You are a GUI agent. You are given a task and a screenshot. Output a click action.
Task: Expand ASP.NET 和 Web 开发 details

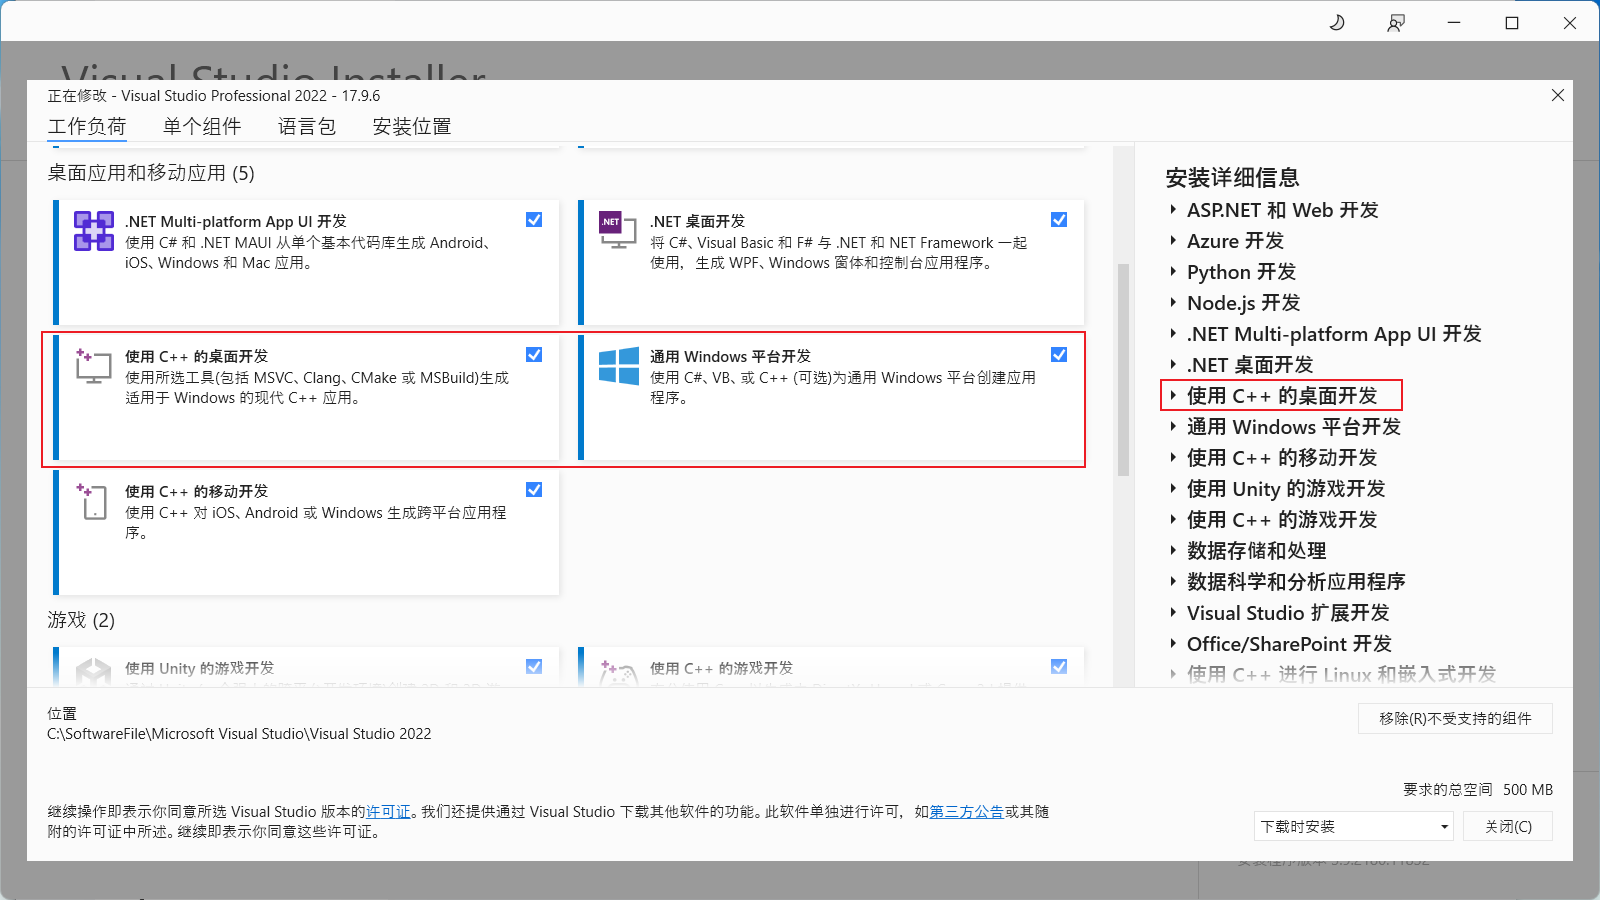click(1173, 210)
